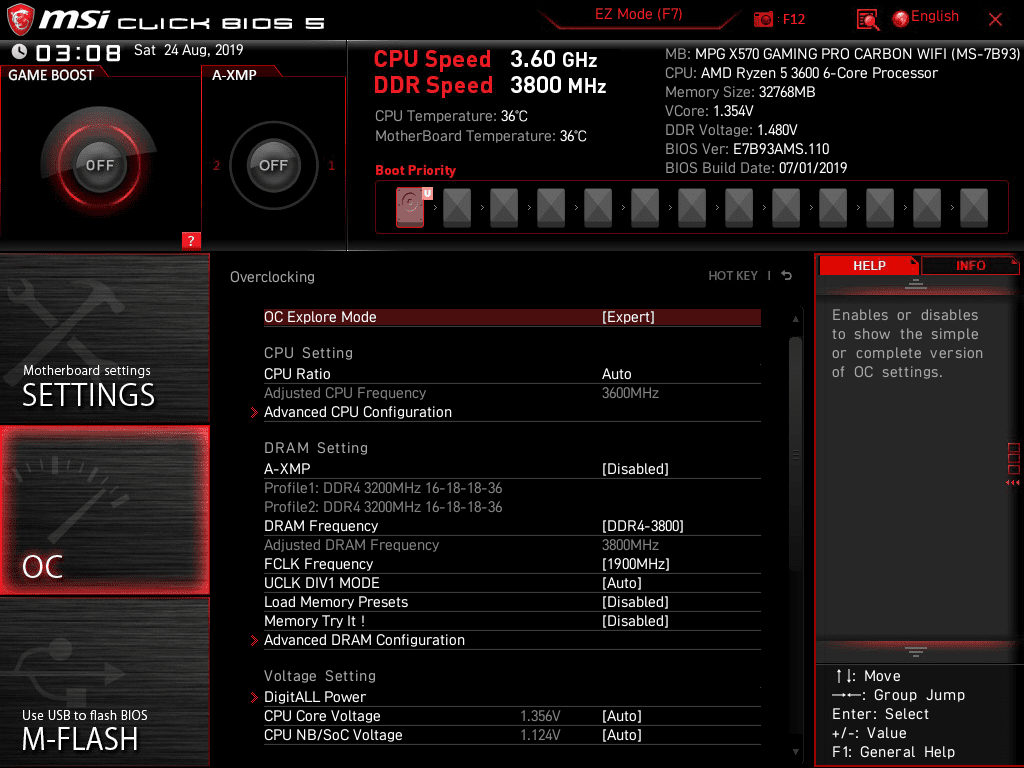Open the OC section
Viewport: 1024px width, 768px height.
click(x=104, y=510)
